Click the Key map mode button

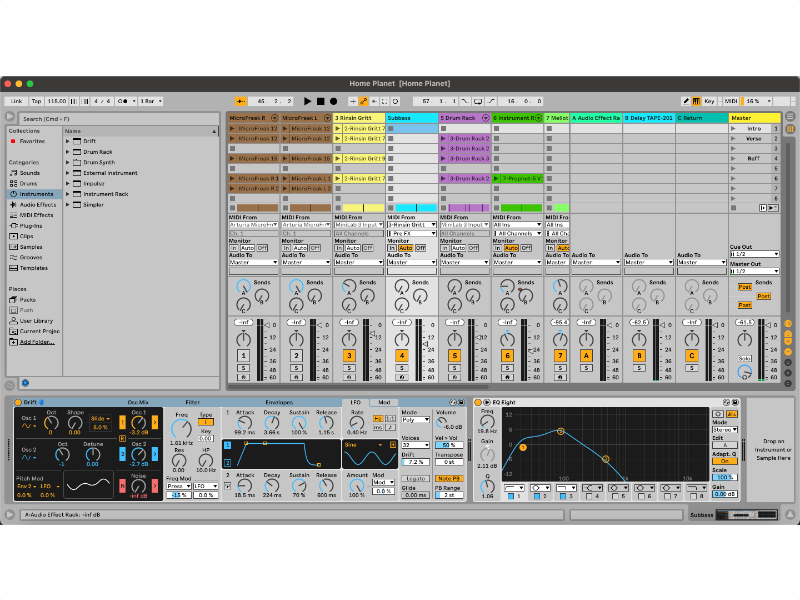709,101
